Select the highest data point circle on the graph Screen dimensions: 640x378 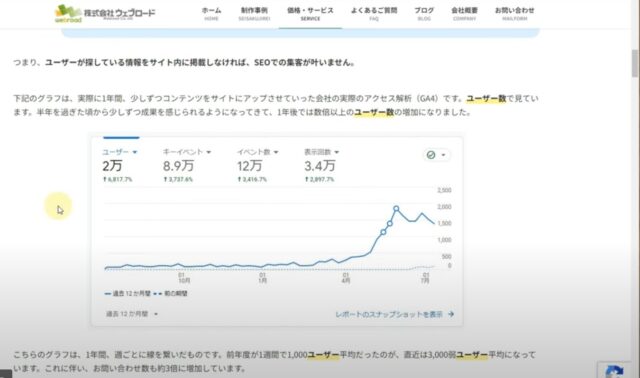pos(396,209)
